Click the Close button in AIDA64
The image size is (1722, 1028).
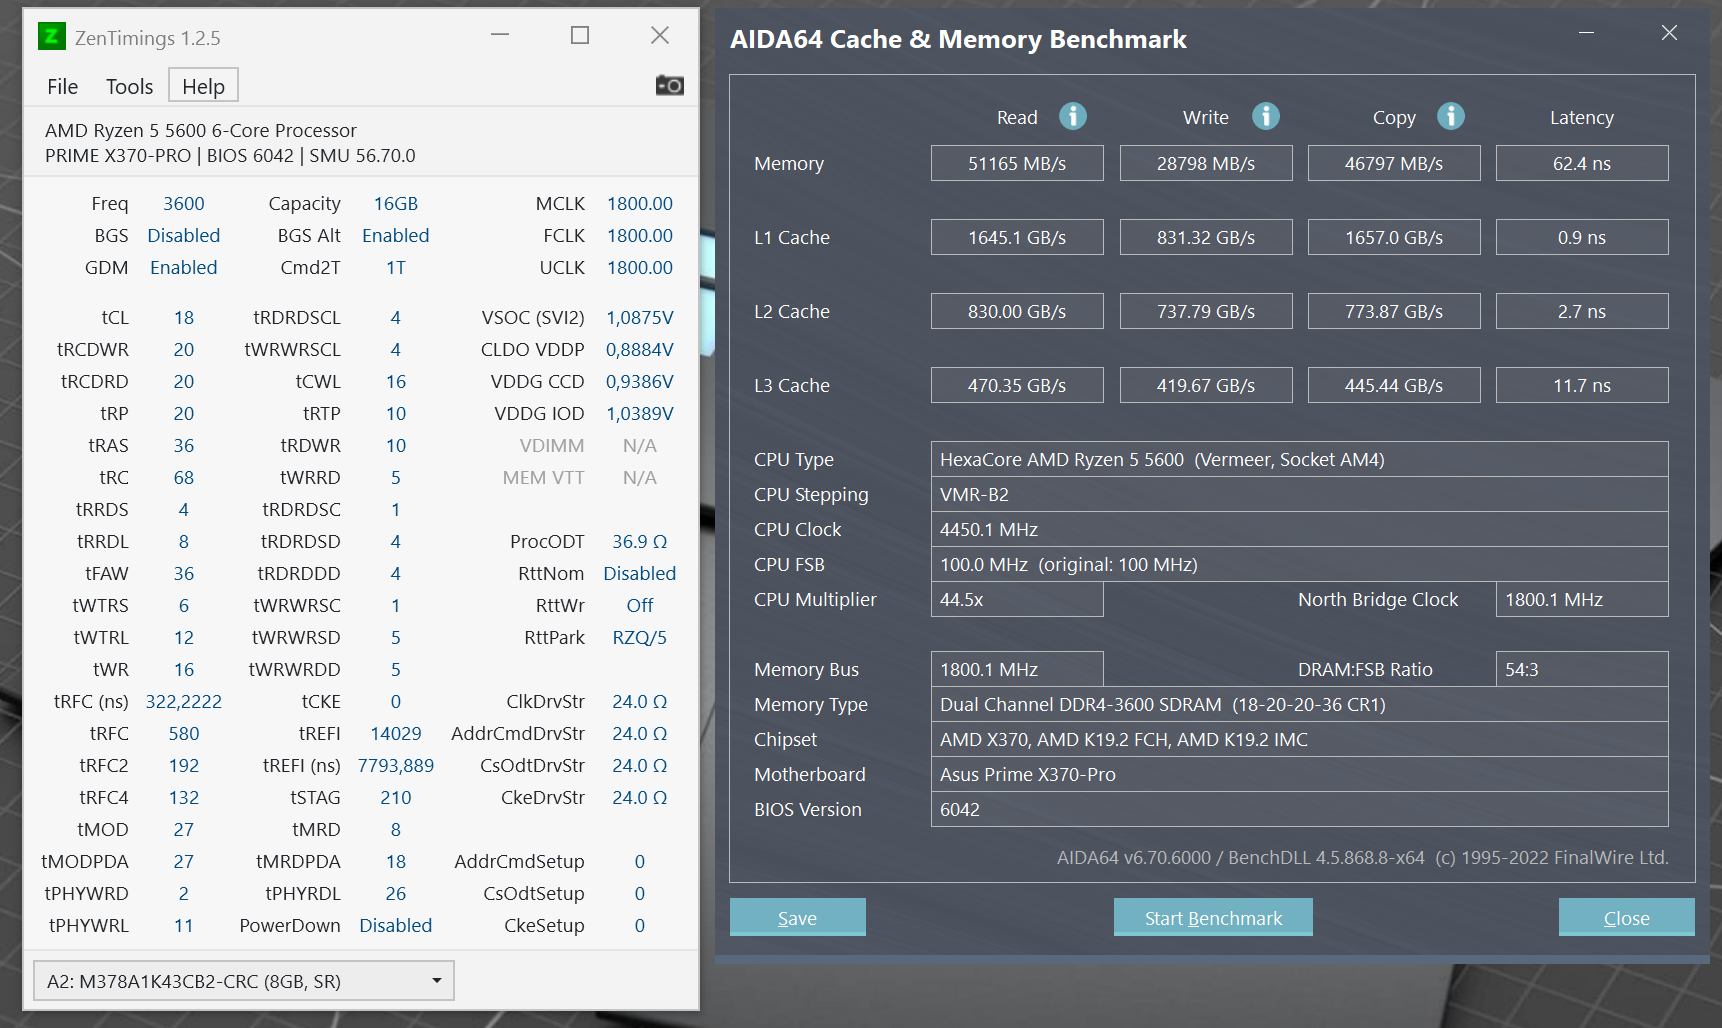click(1627, 917)
